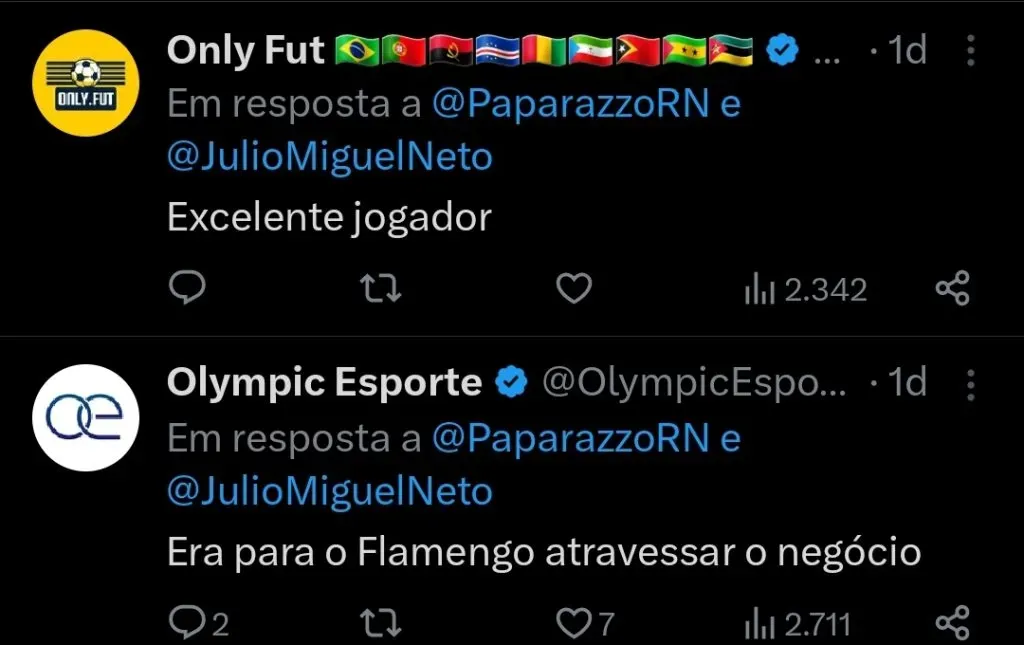
Task: Open the @JulioMiguelNeto profile link
Action: 330,156
